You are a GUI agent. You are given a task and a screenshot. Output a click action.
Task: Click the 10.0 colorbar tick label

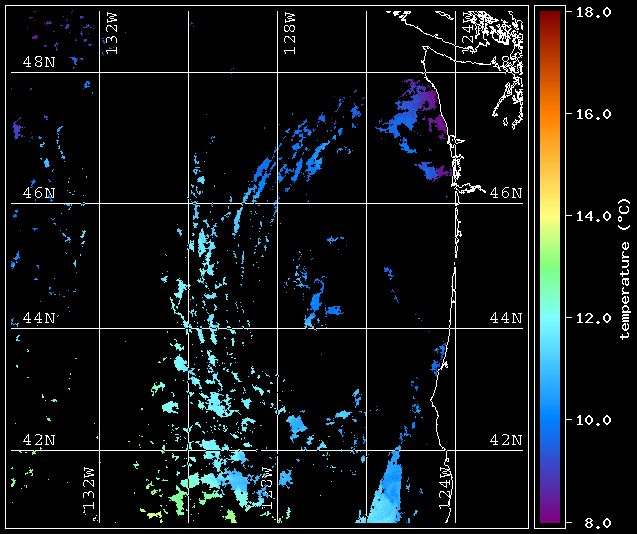588,420
